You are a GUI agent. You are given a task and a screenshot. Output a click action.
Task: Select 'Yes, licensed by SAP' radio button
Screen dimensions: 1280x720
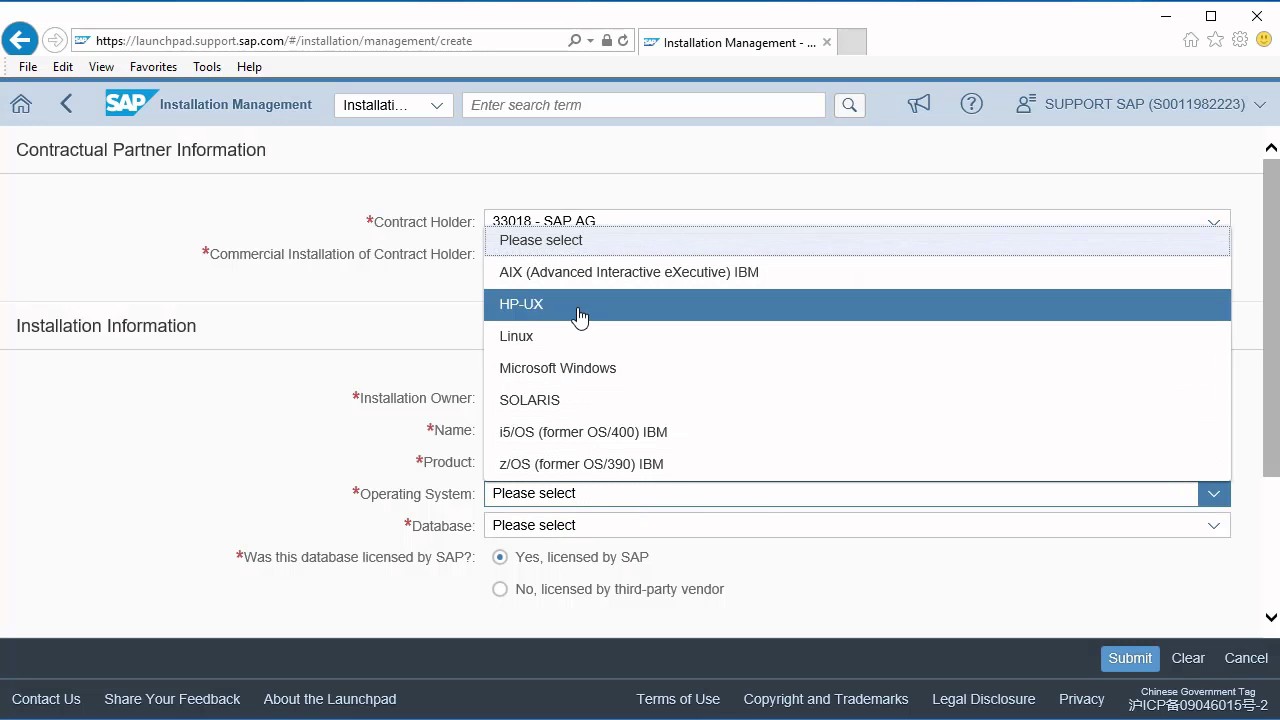coord(500,557)
